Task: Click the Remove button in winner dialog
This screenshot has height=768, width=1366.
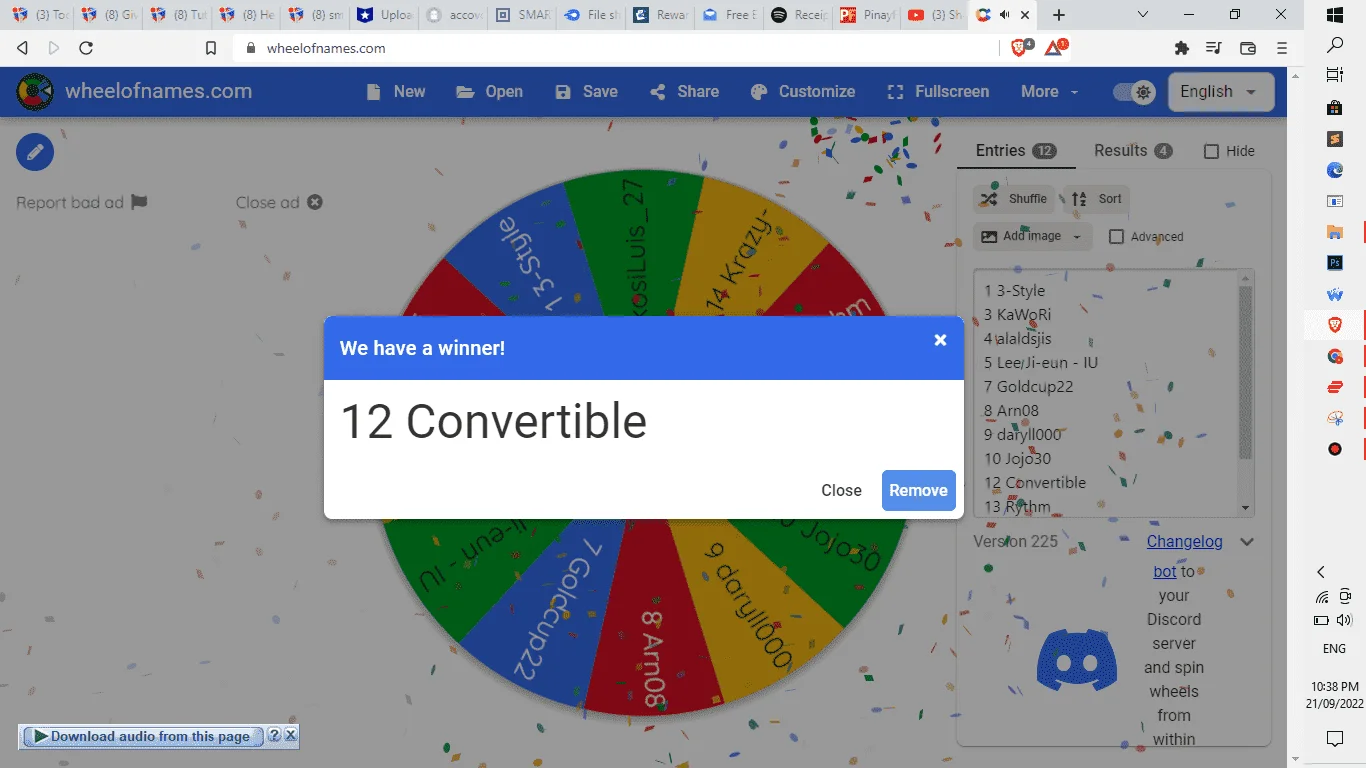Action: 919,491
